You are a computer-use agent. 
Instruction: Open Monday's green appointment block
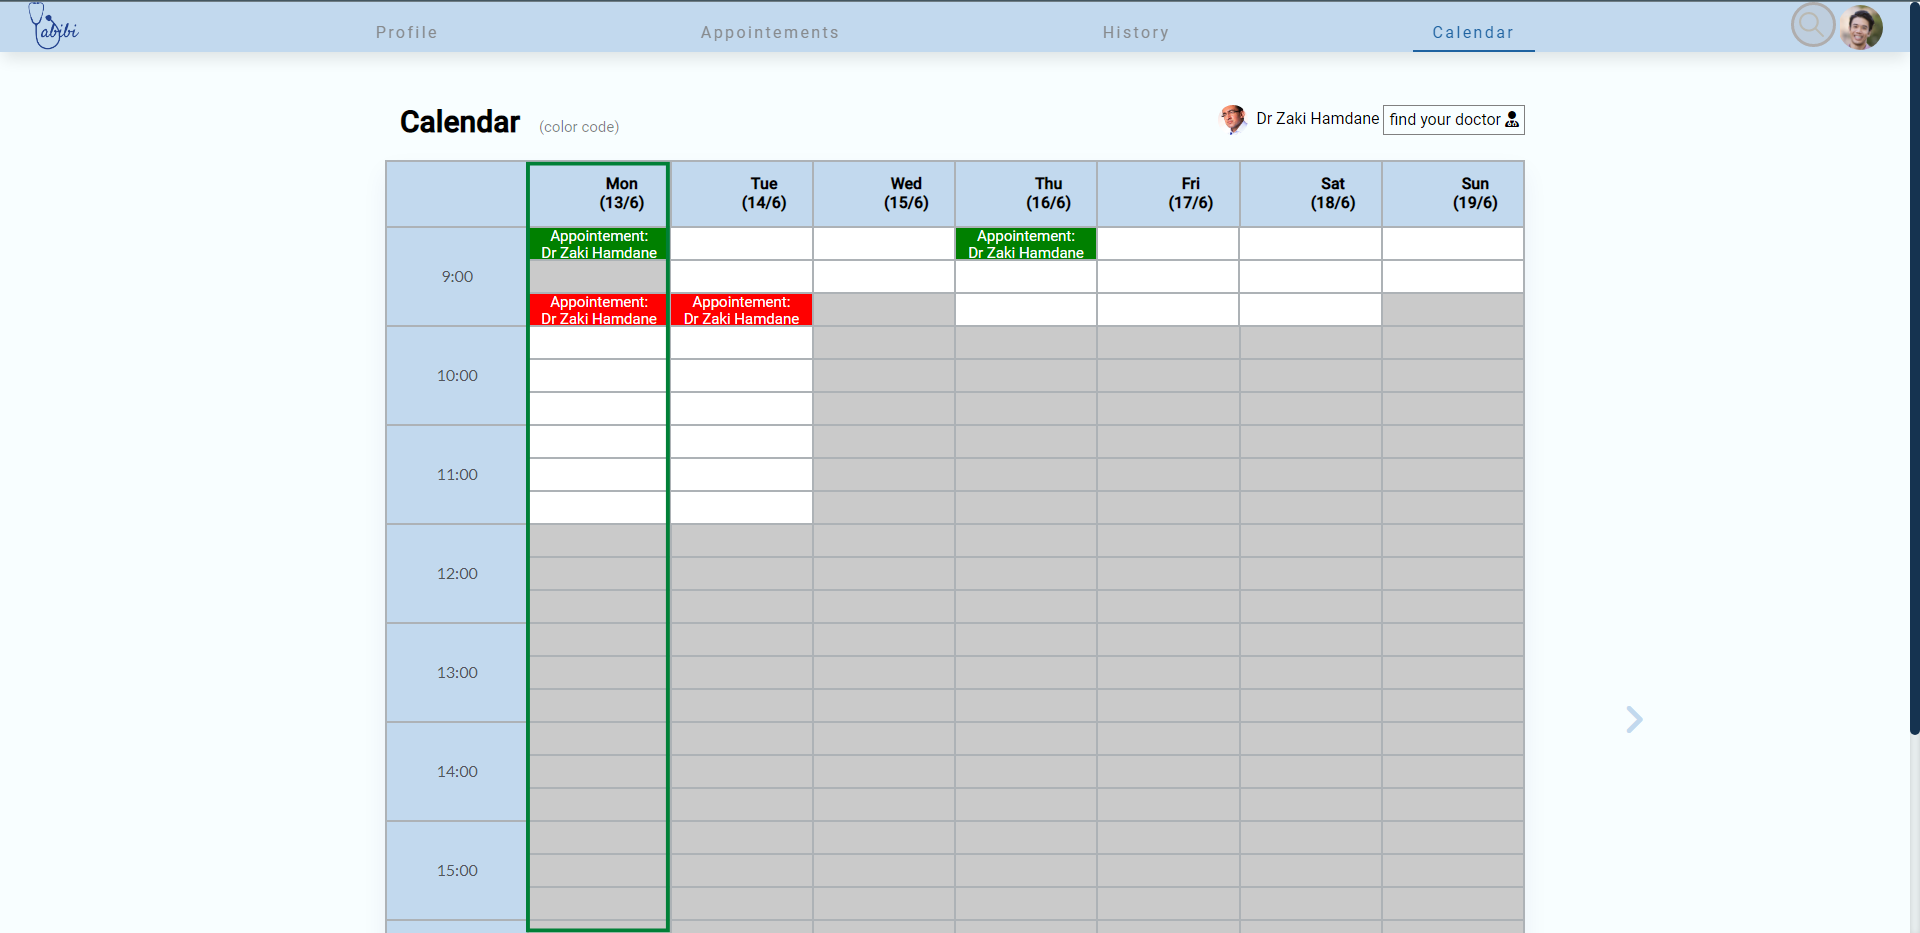[598, 244]
